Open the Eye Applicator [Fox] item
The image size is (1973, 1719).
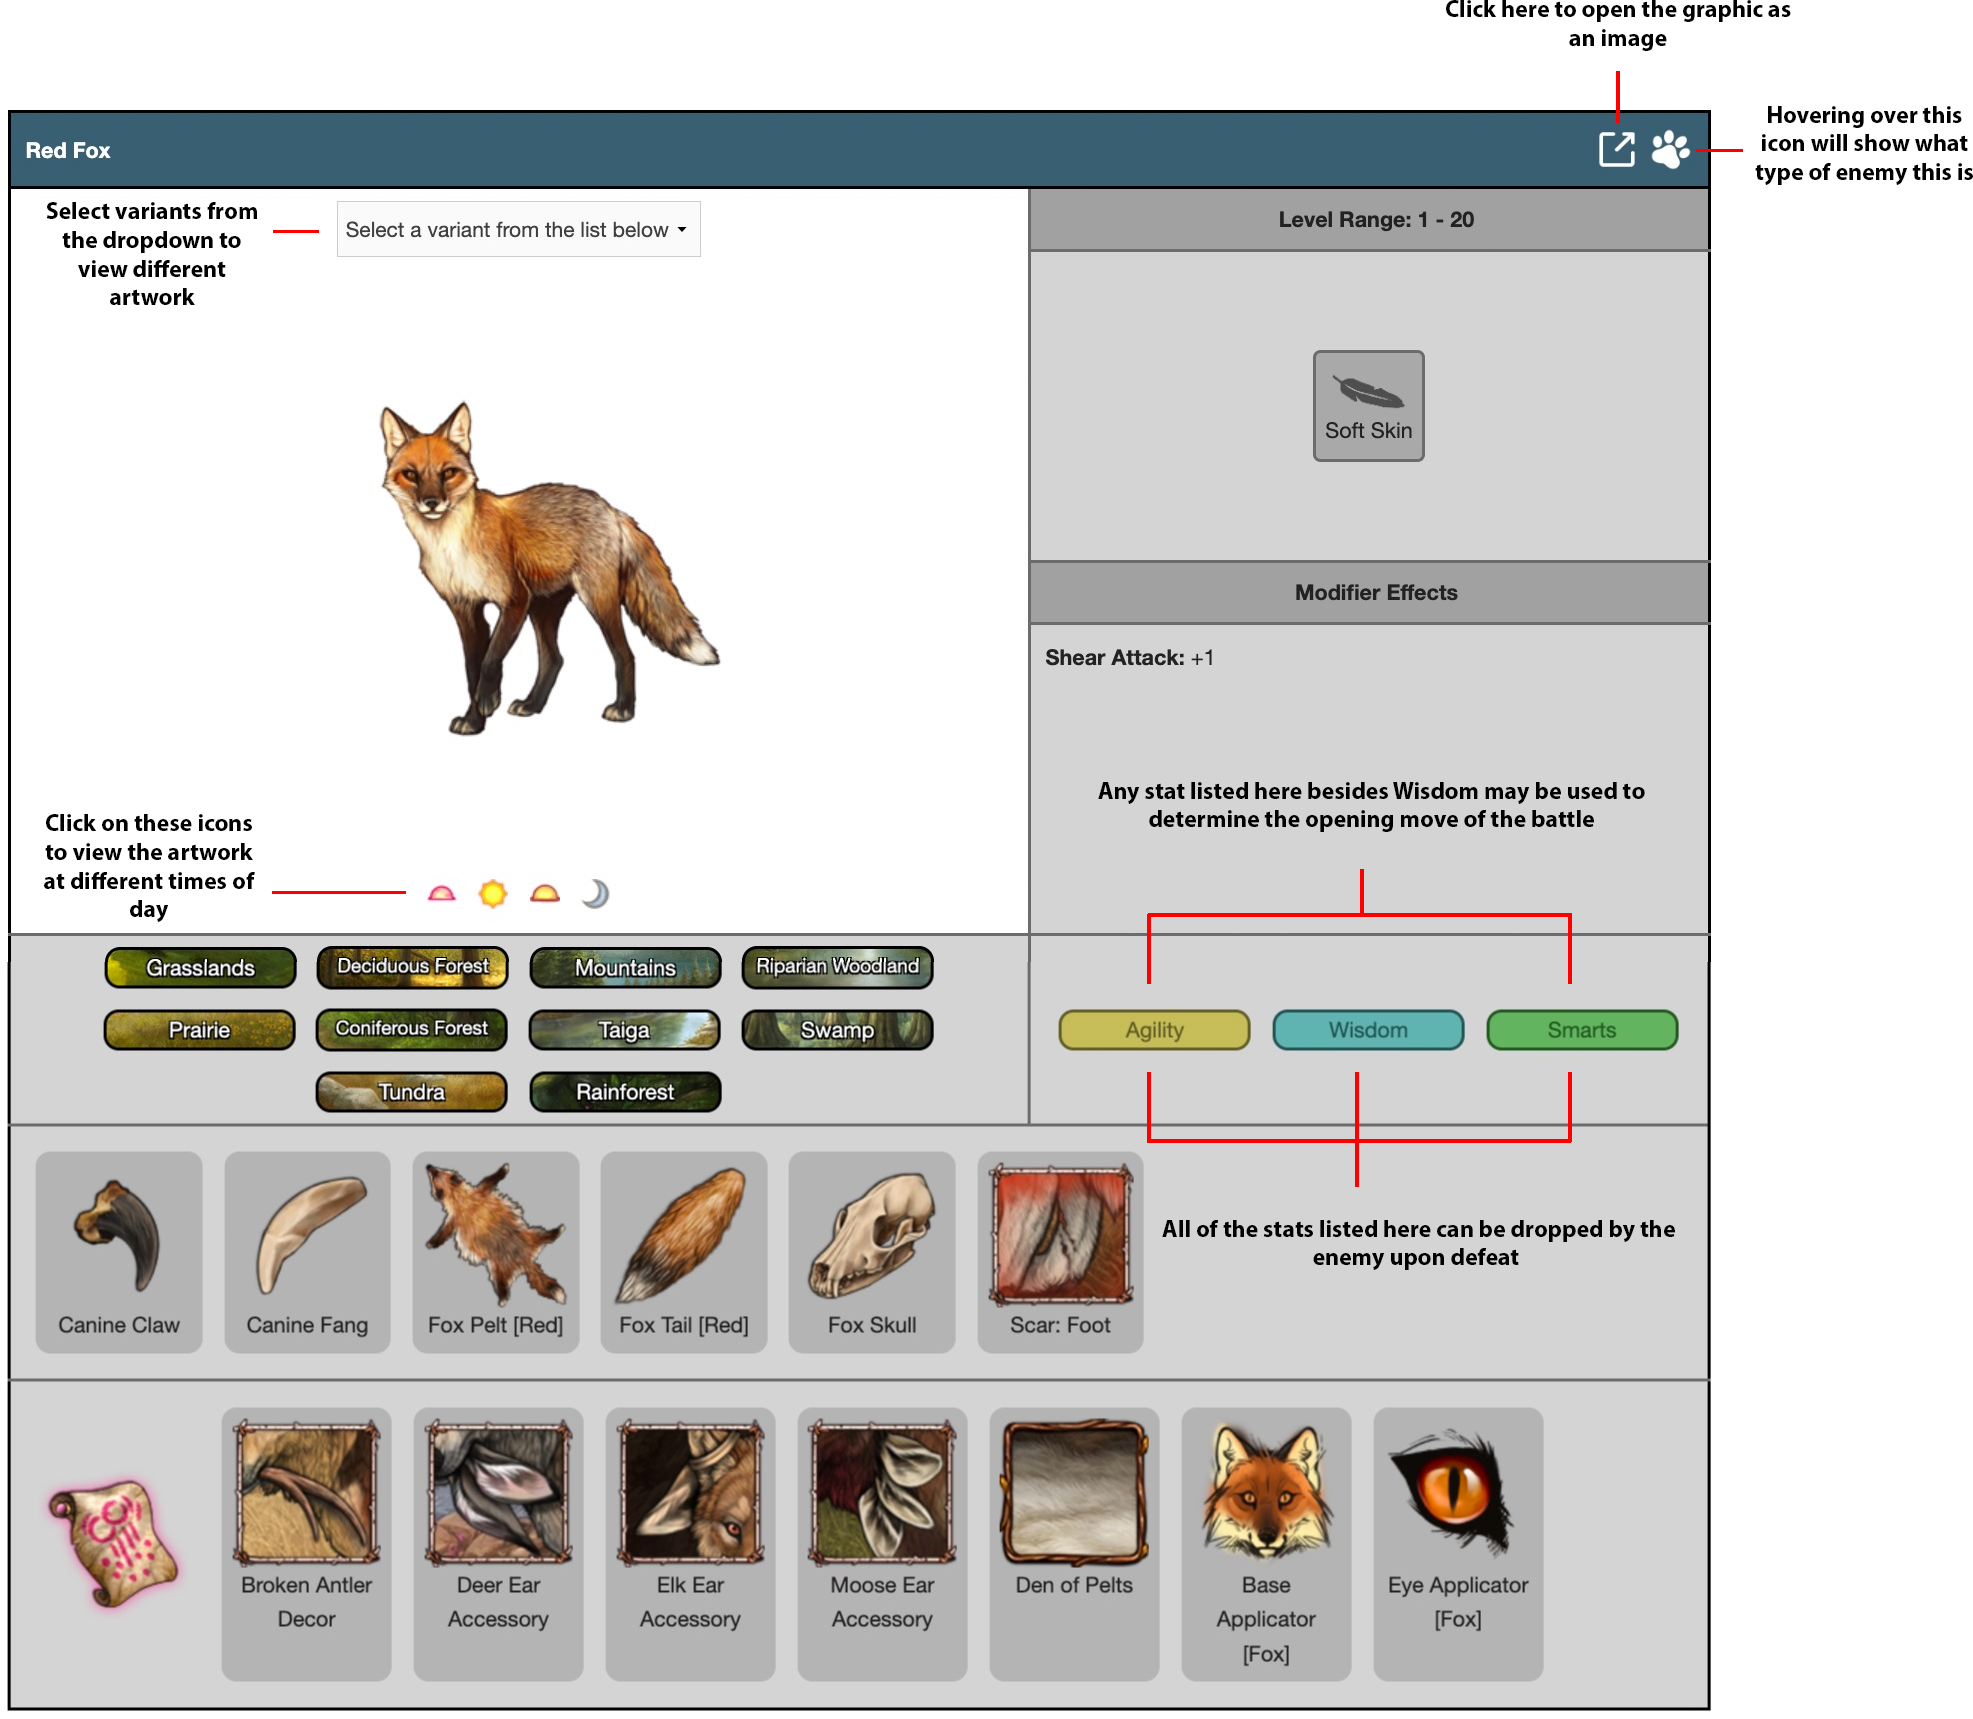1457,1542
